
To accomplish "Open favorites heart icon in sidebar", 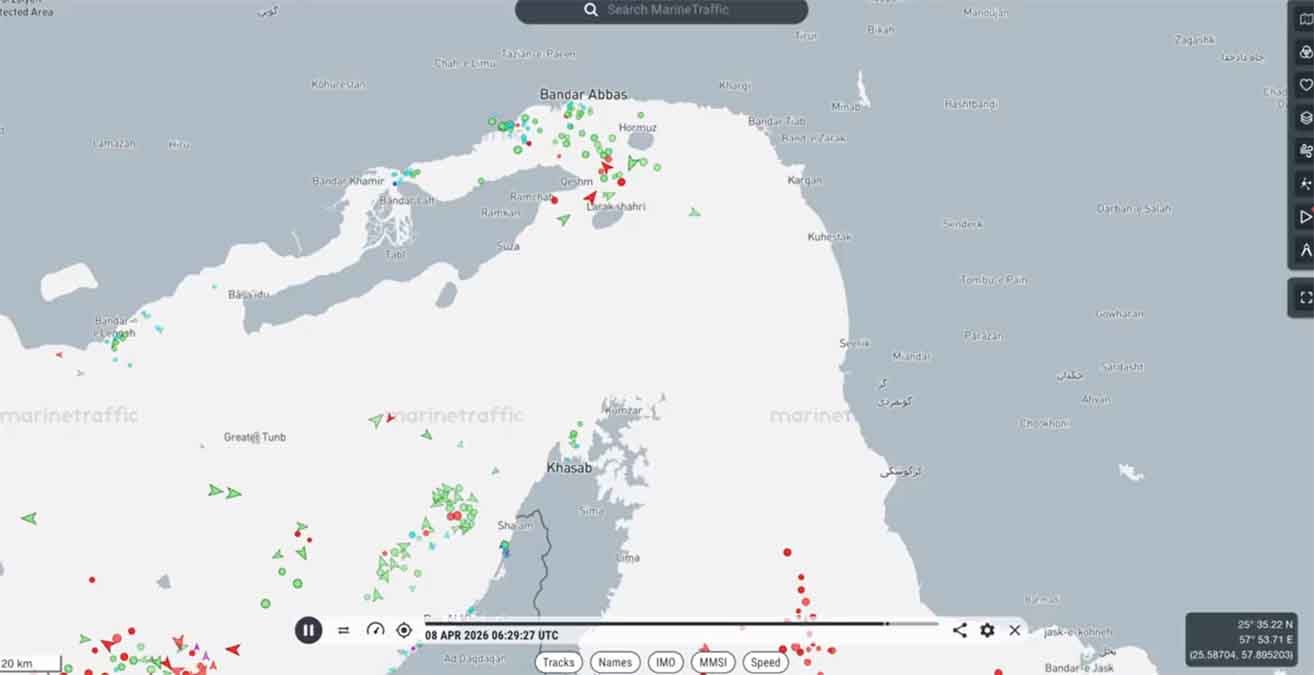I will tap(1305, 85).
